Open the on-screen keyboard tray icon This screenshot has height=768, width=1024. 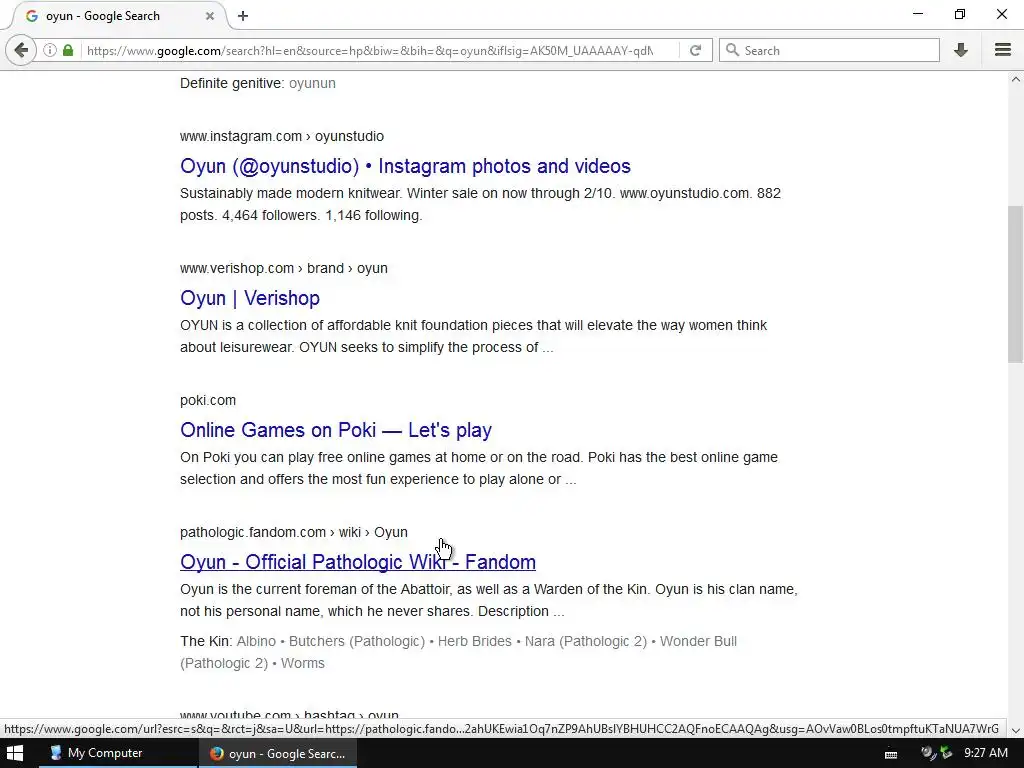[891, 754]
